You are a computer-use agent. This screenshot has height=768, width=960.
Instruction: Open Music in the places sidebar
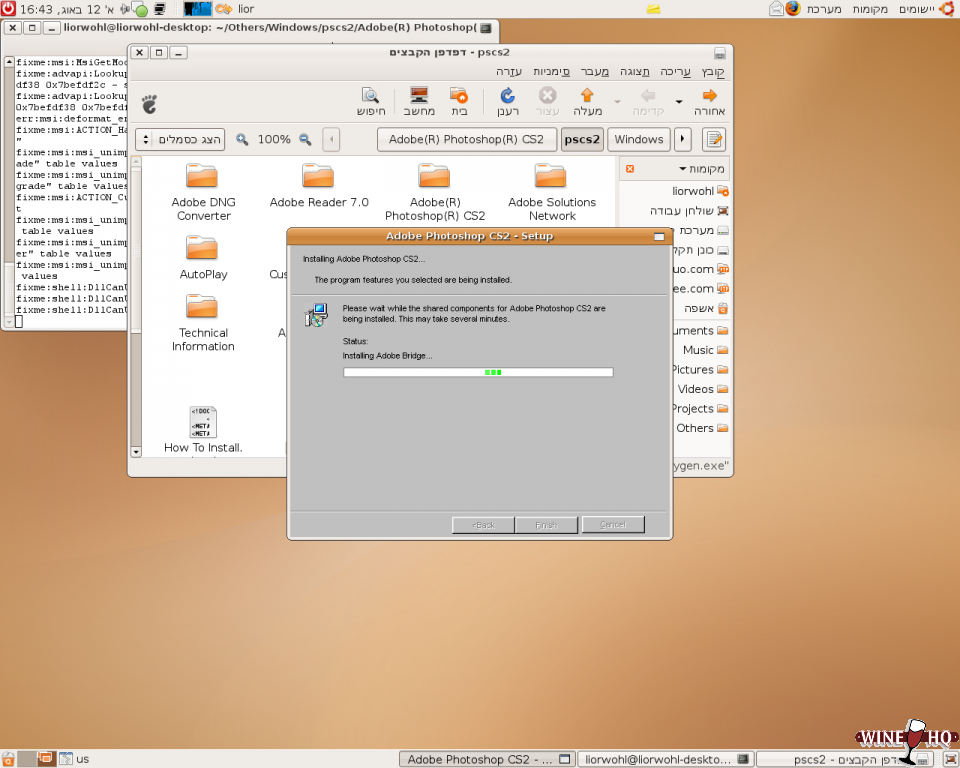click(x=705, y=350)
